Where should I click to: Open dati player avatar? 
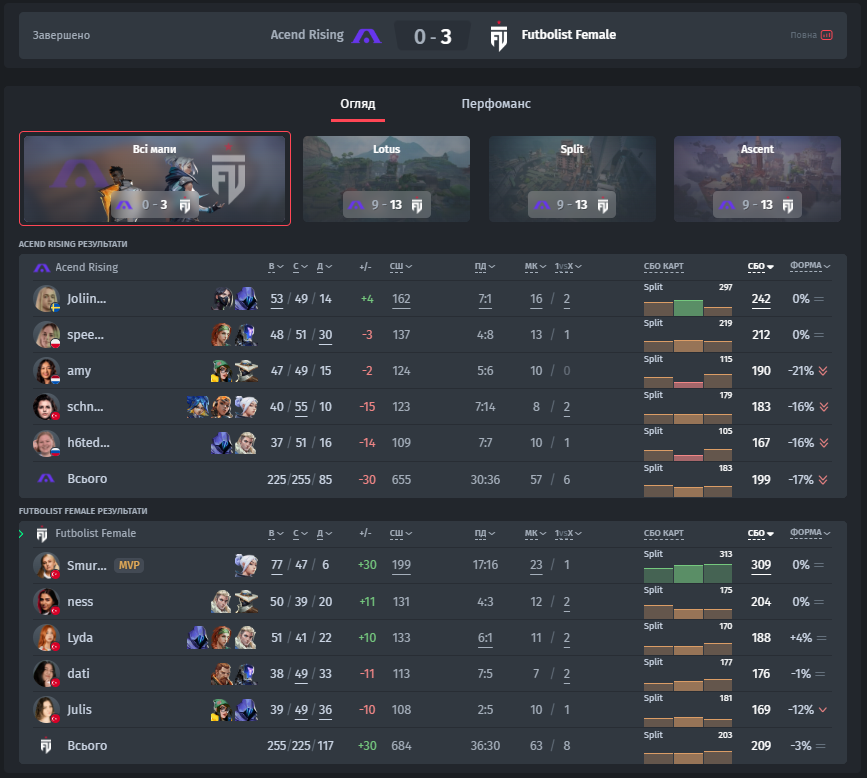point(46,673)
